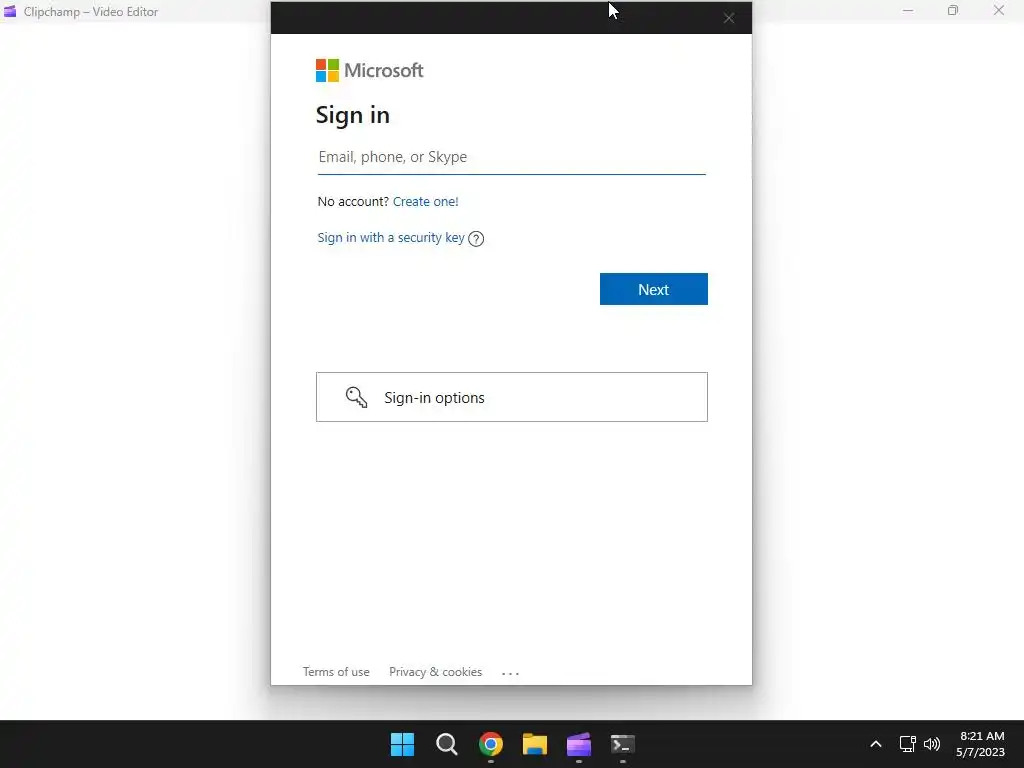Click the security key help question icon
This screenshot has width=1024, height=768.
pos(476,239)
